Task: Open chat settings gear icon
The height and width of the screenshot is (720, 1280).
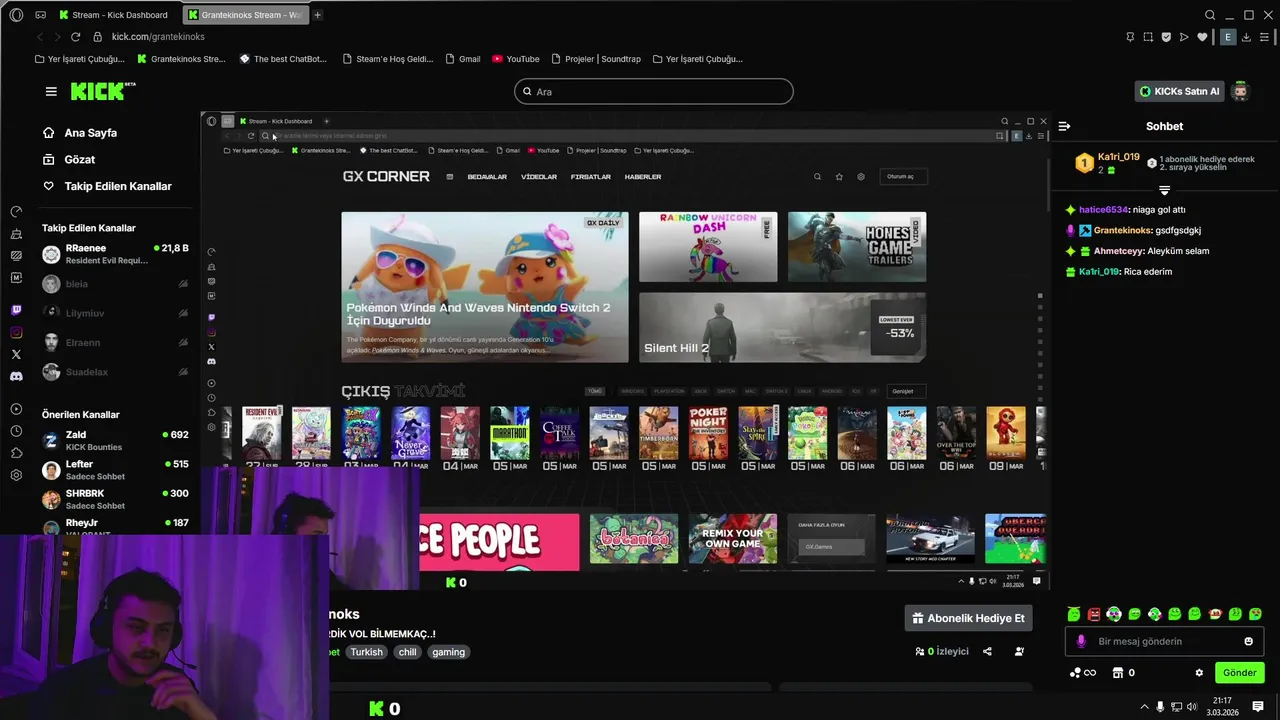Action: (x=1199, y=673)
